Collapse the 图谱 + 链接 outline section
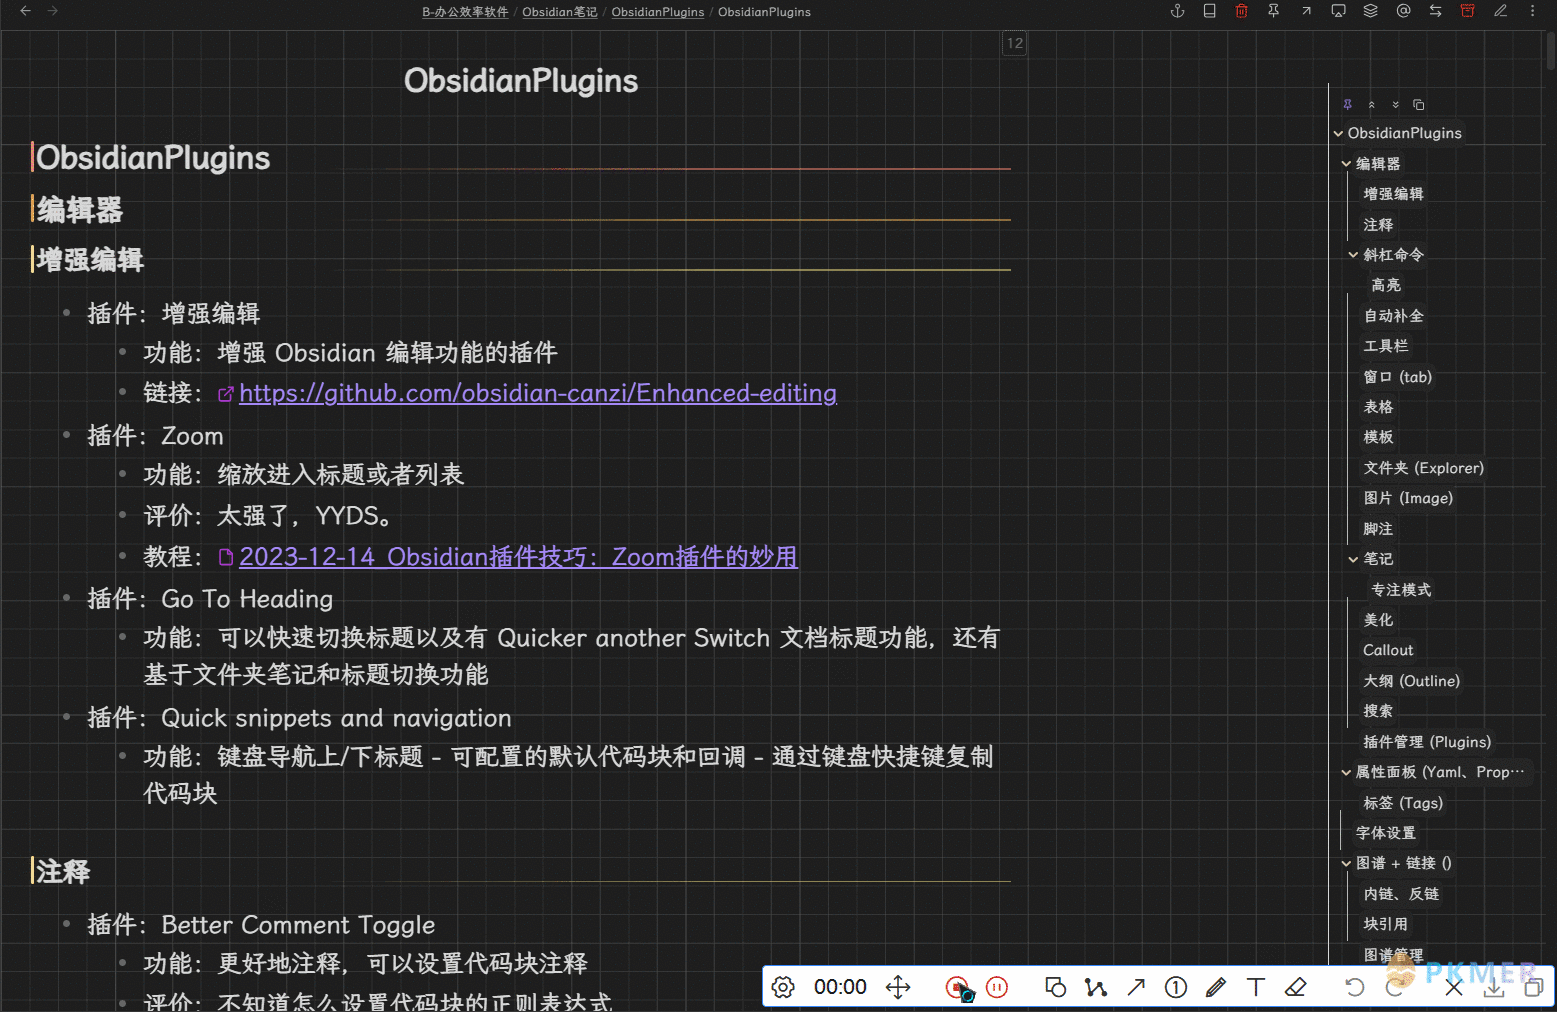Image resolution: width=1557 pixels, height=1012 pixels. (x=1346, y=863)
